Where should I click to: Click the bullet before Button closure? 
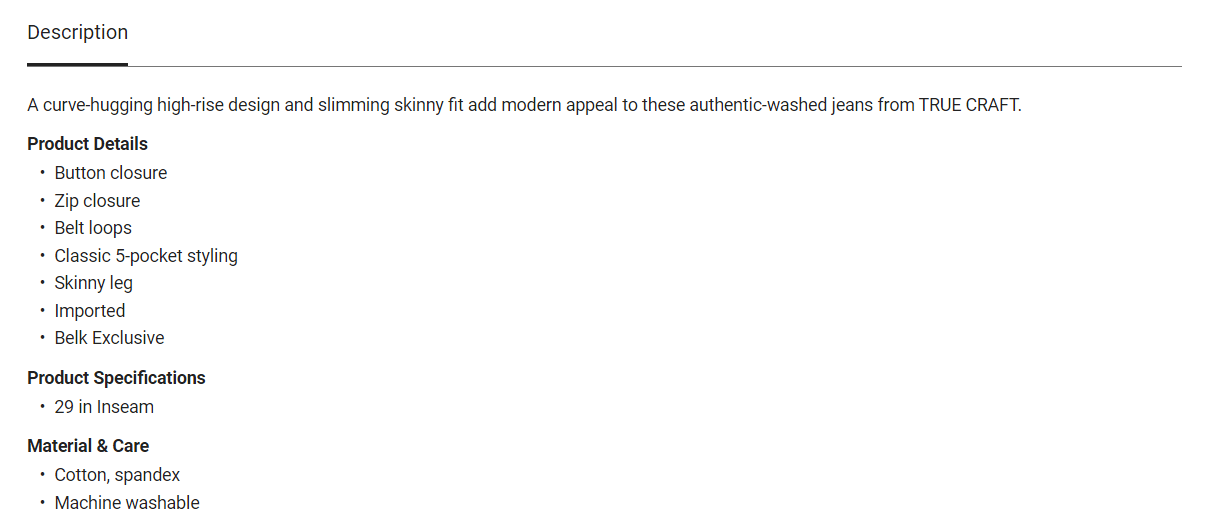[43, 173]
